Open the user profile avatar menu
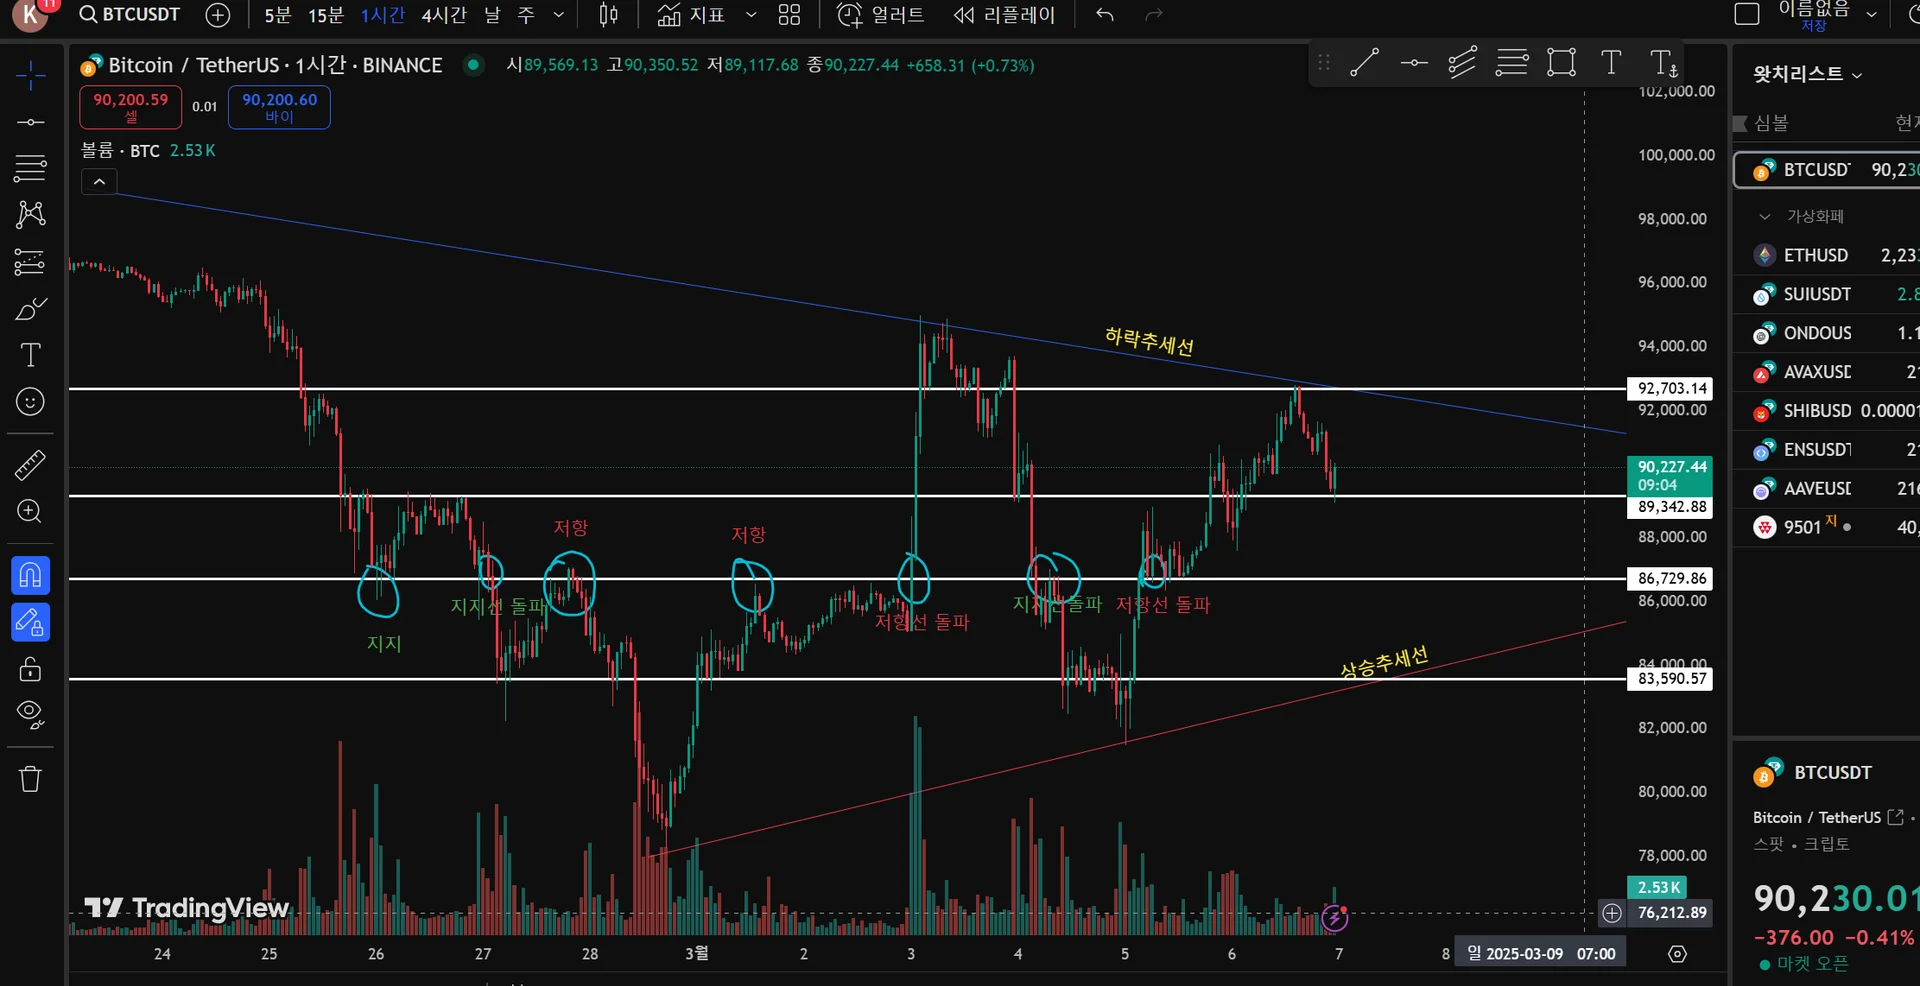Image resolution: width=1920 pixels, height=986 pixels. 30,14
